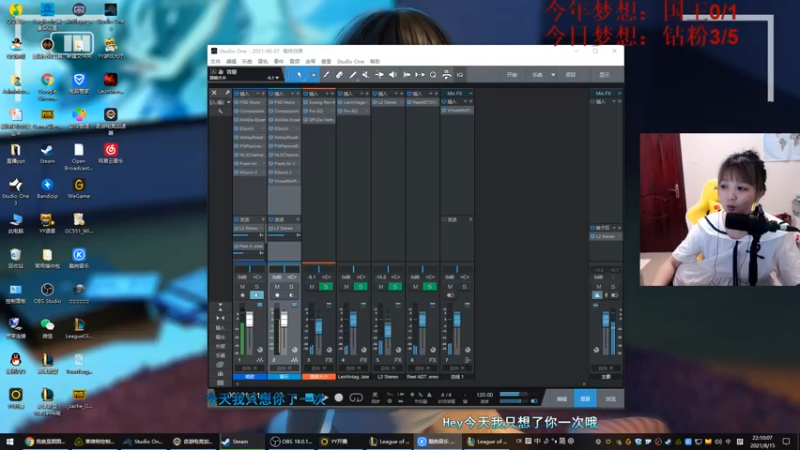Select the Bend tool icon

click(380, 74)
